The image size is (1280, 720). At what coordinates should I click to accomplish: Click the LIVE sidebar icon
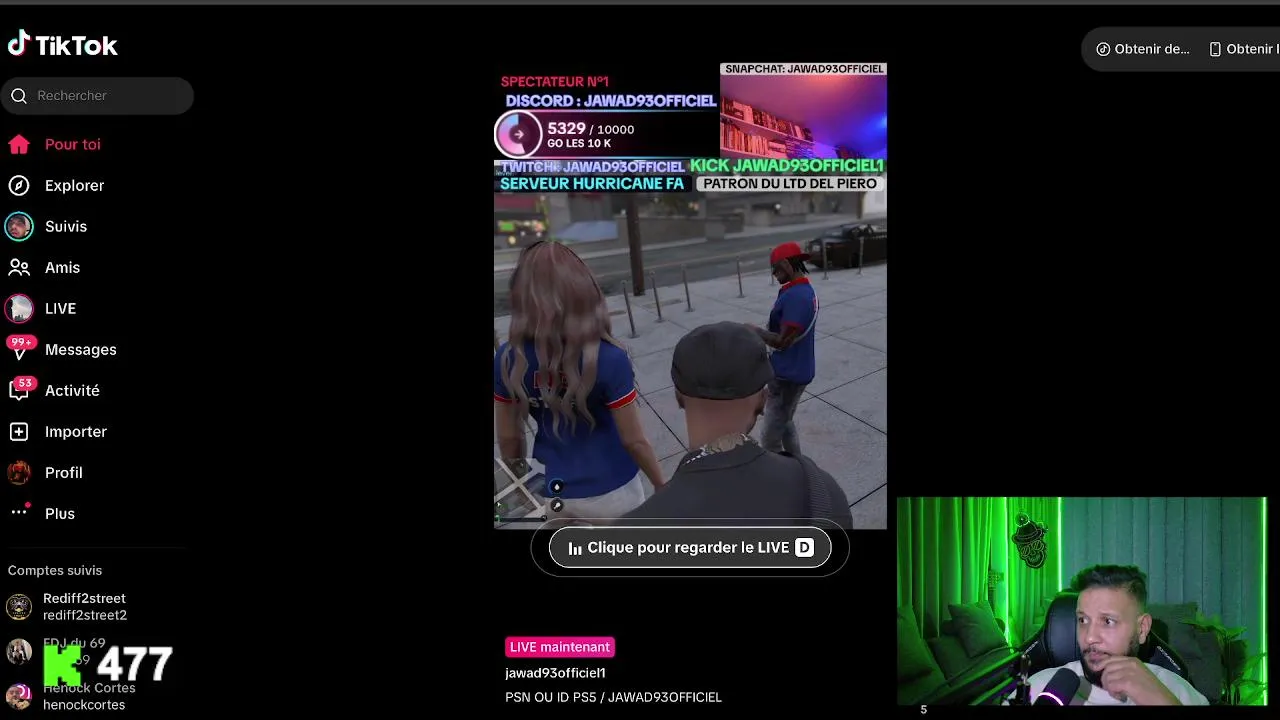pos(19,308)
